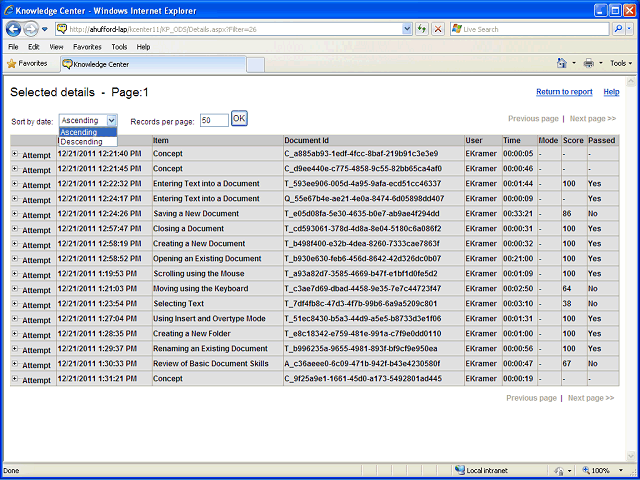Expand the Scrolling using the Mouse attempt

(x=15, y=273)
